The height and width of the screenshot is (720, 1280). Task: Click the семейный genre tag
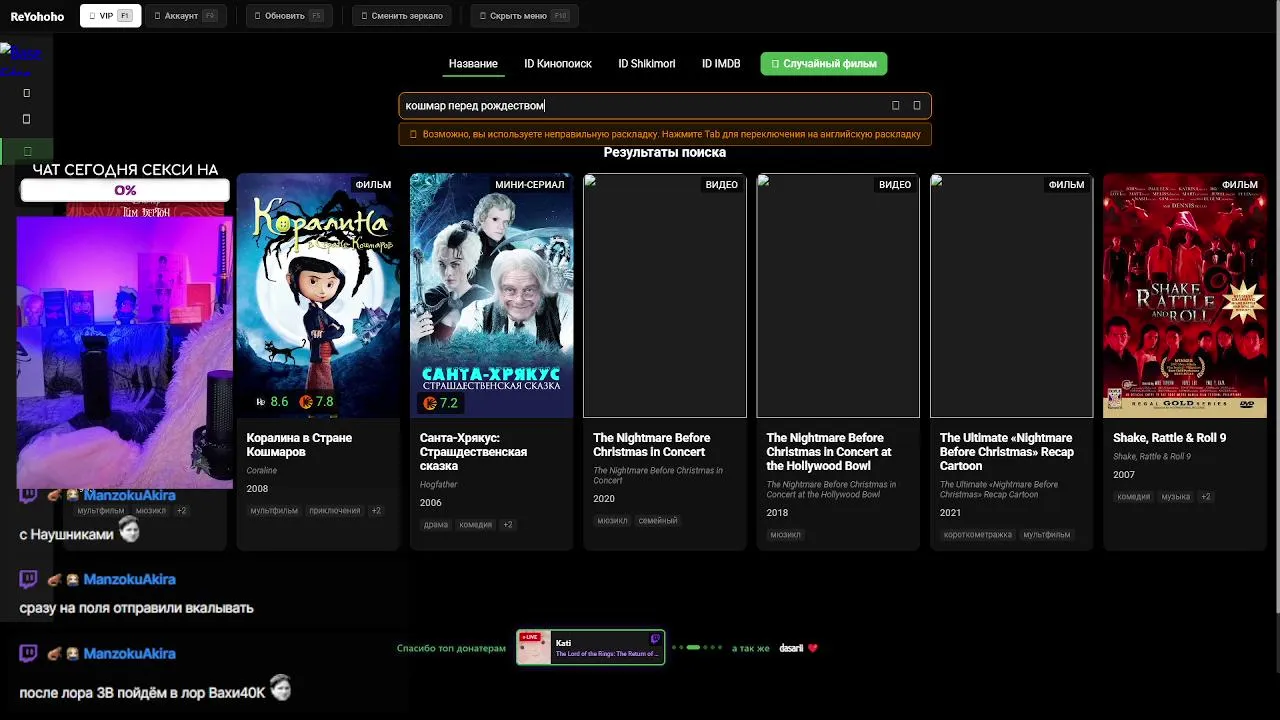point(657,521)
